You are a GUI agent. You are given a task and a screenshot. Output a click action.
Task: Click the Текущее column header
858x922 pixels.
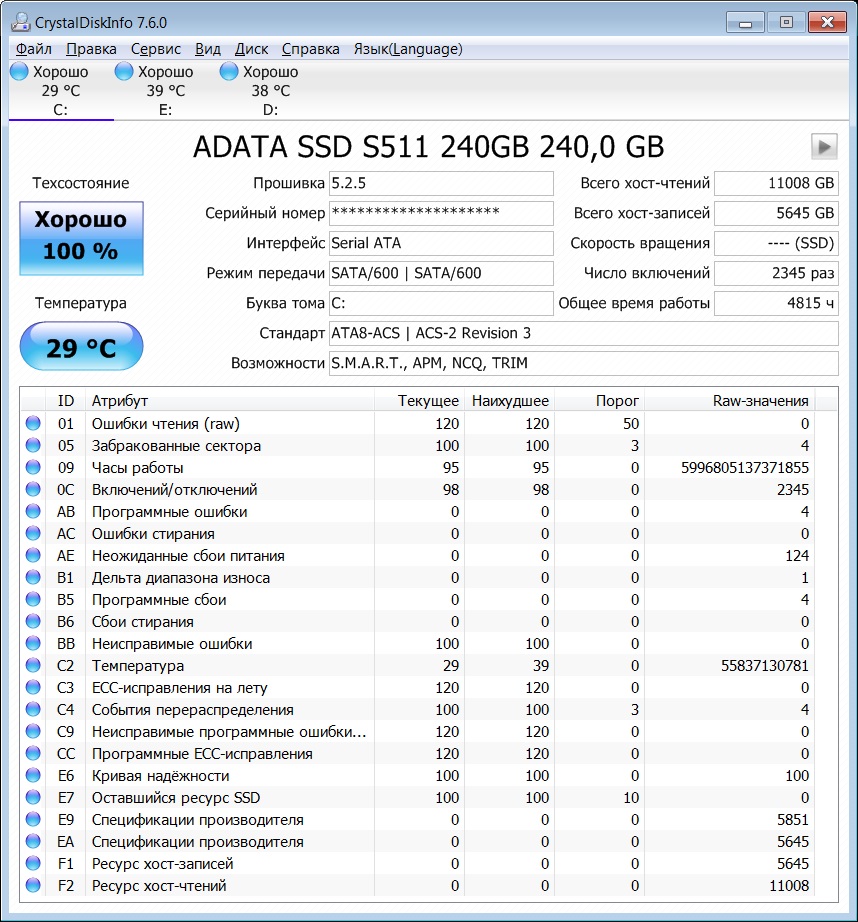(x=419, y=401)
